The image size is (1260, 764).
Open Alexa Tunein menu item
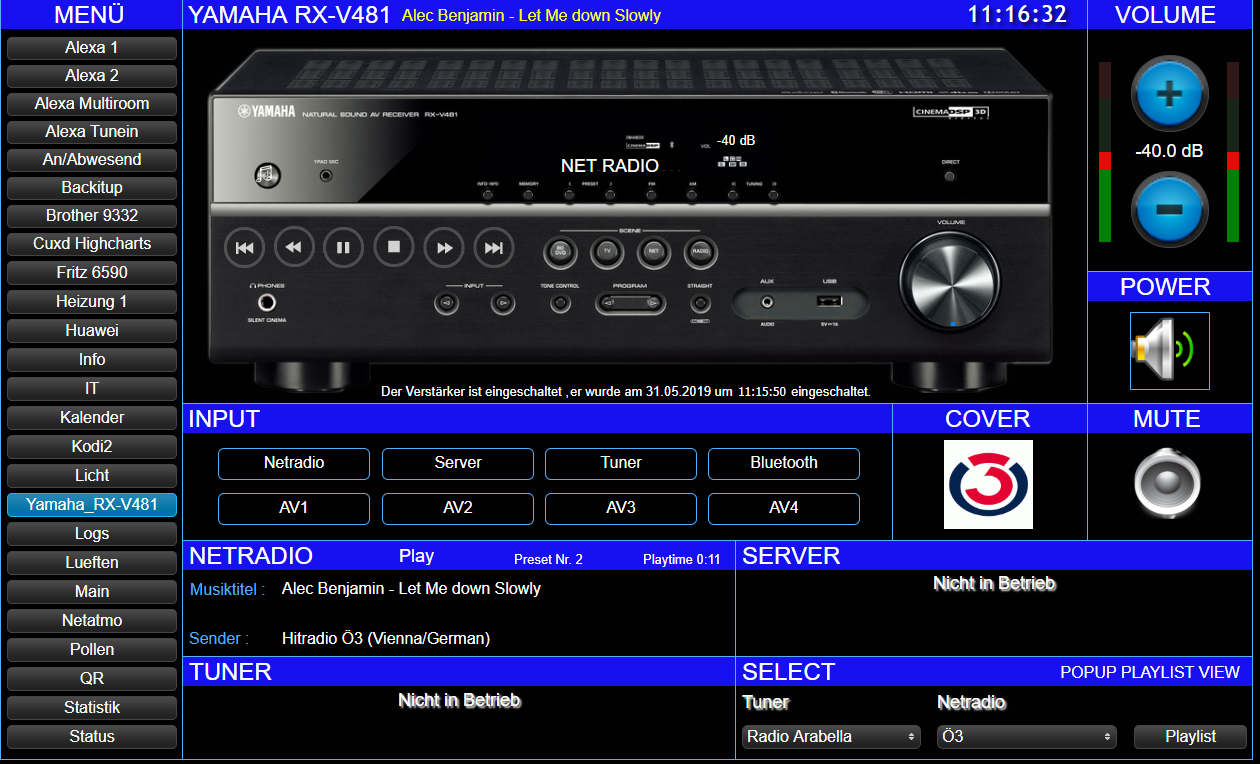pyautogui.click(x=92, y=132)
